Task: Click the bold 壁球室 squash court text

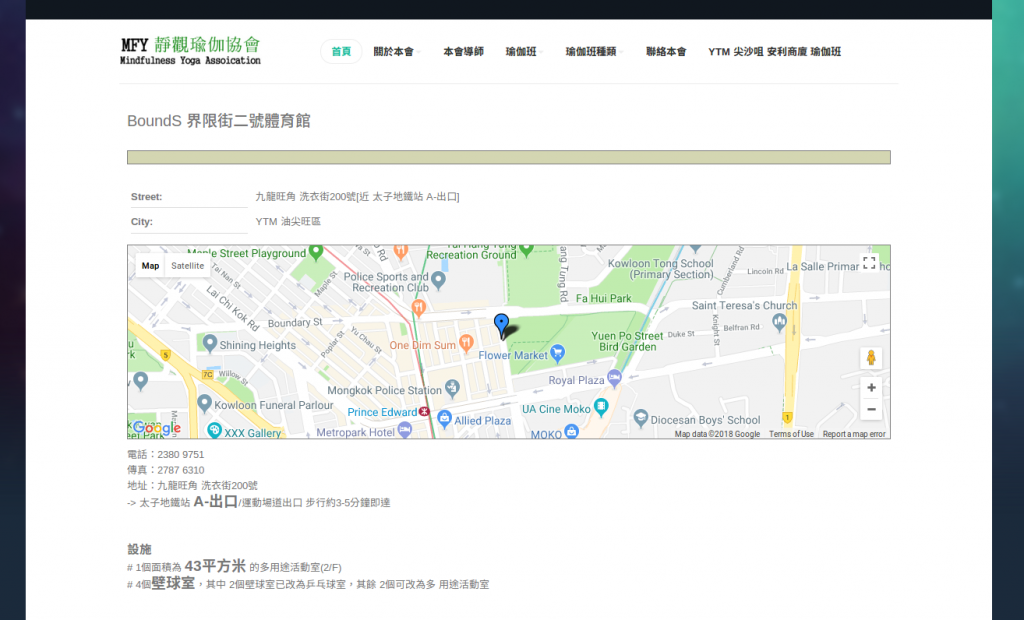Action: coord(173,583)
